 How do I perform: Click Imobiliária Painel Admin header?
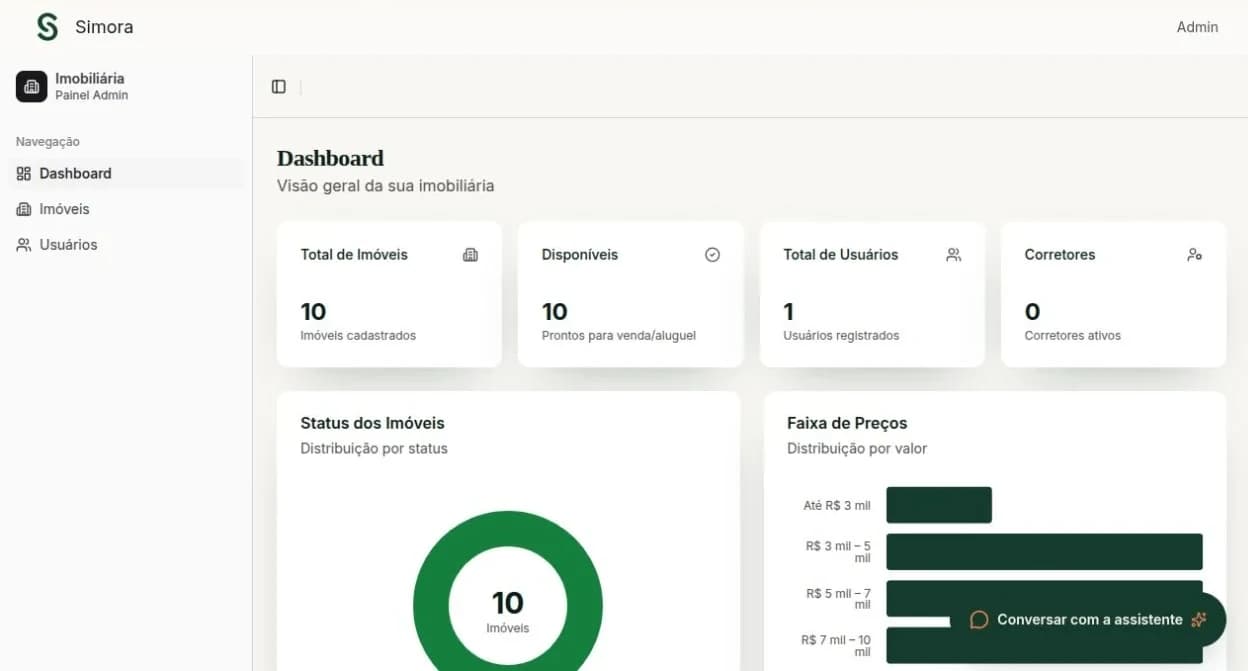(x=126, y=87)
